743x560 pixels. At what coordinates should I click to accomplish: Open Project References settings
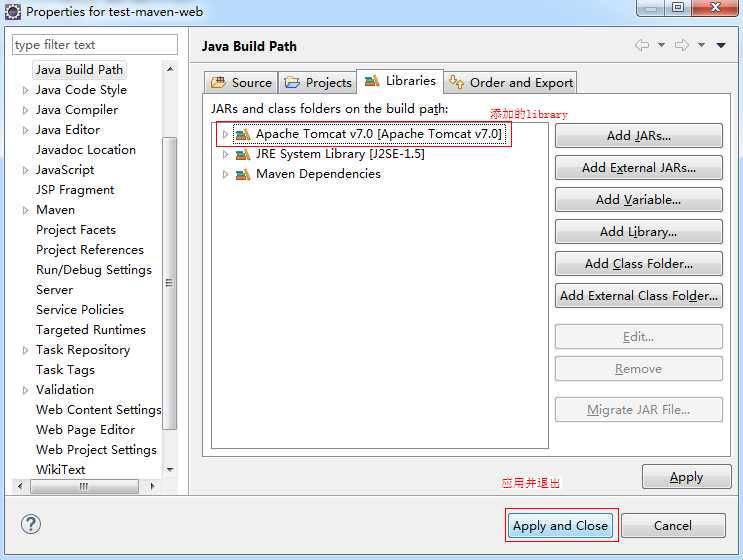tap(90, 250)
